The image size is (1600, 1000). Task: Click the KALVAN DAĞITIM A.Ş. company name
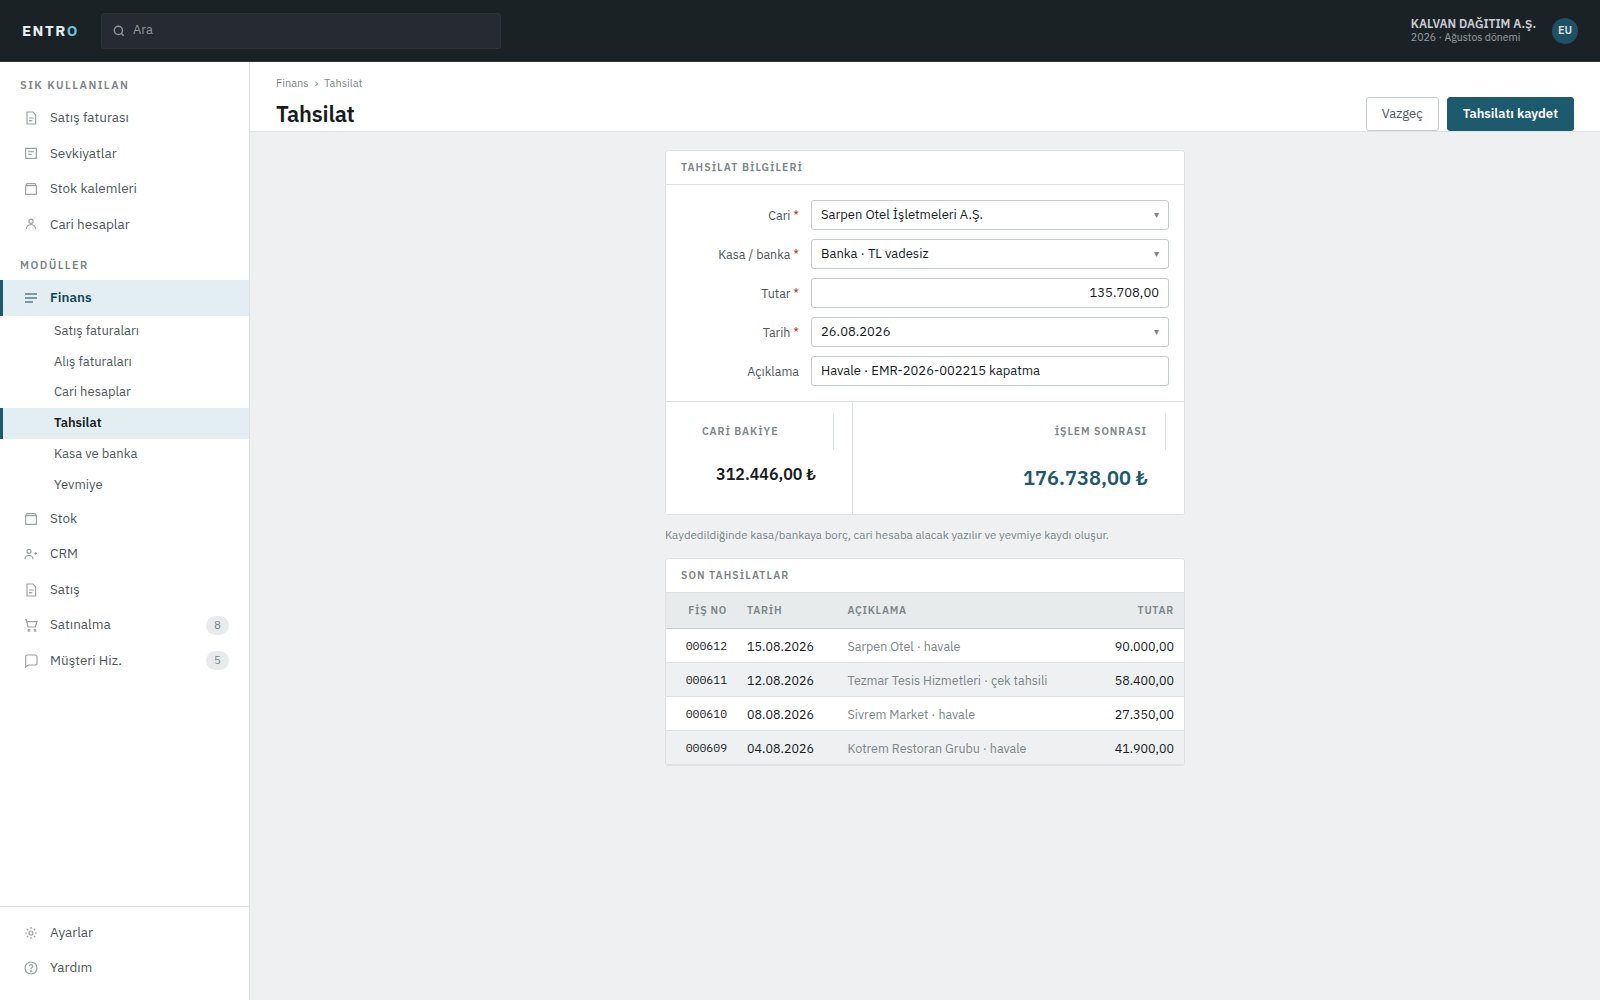point(1473,24)
